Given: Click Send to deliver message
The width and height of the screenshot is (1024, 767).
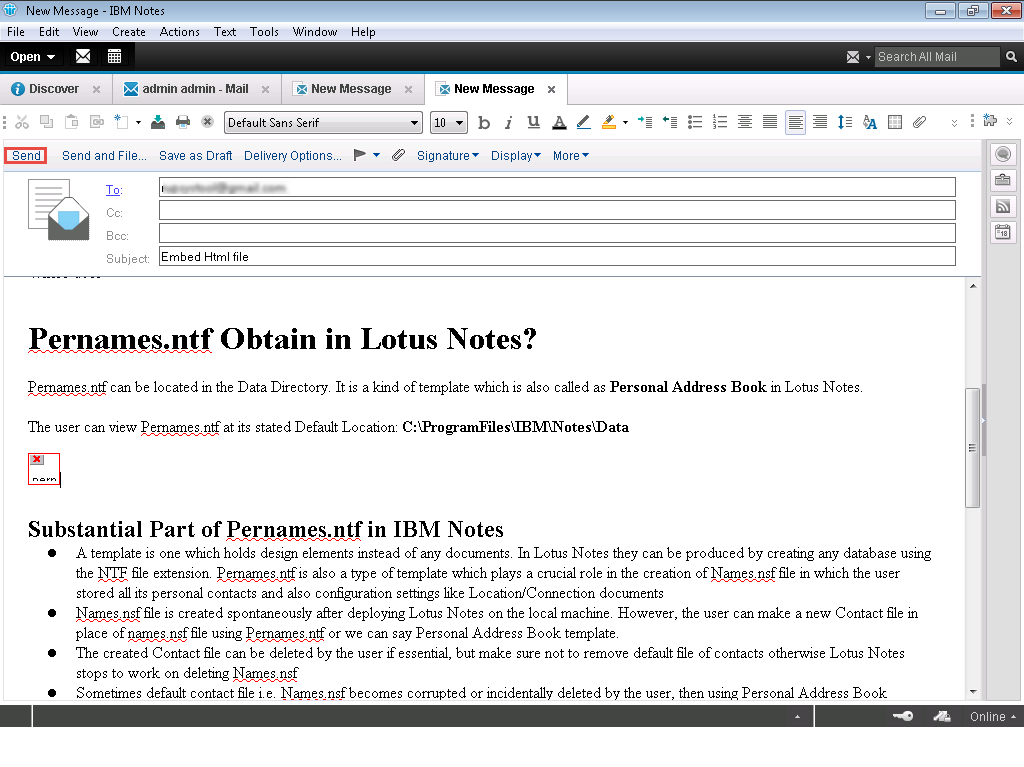Looking at the screenshot, I should coord(26,155).
